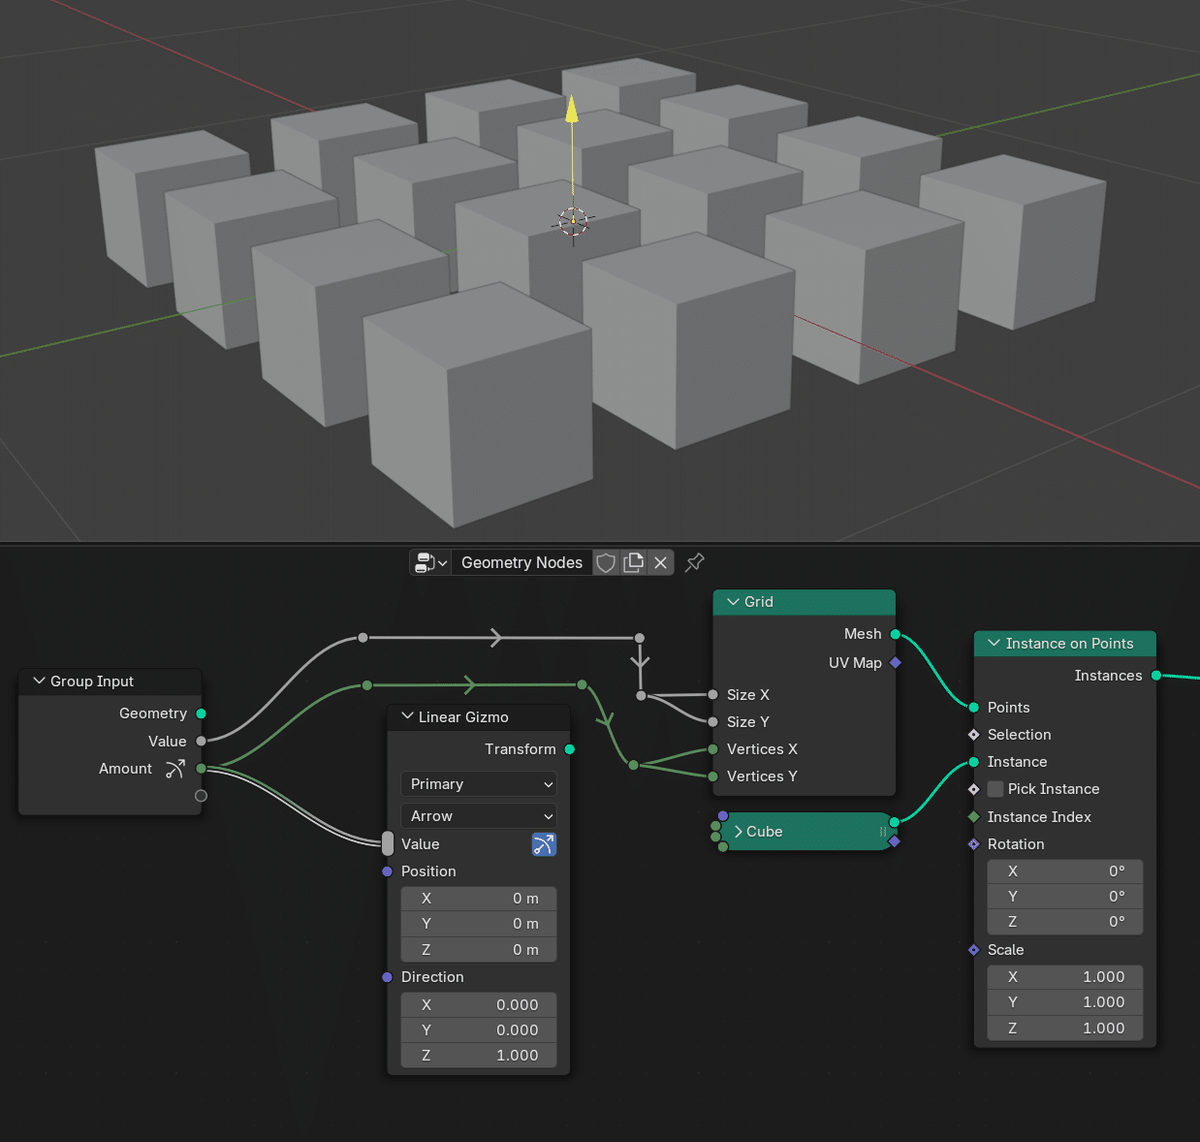The width and height of the screenshot is (1200, 1142).
Task: Toggle the gizmo pin on Value row
Action: [x=543, y=844]
